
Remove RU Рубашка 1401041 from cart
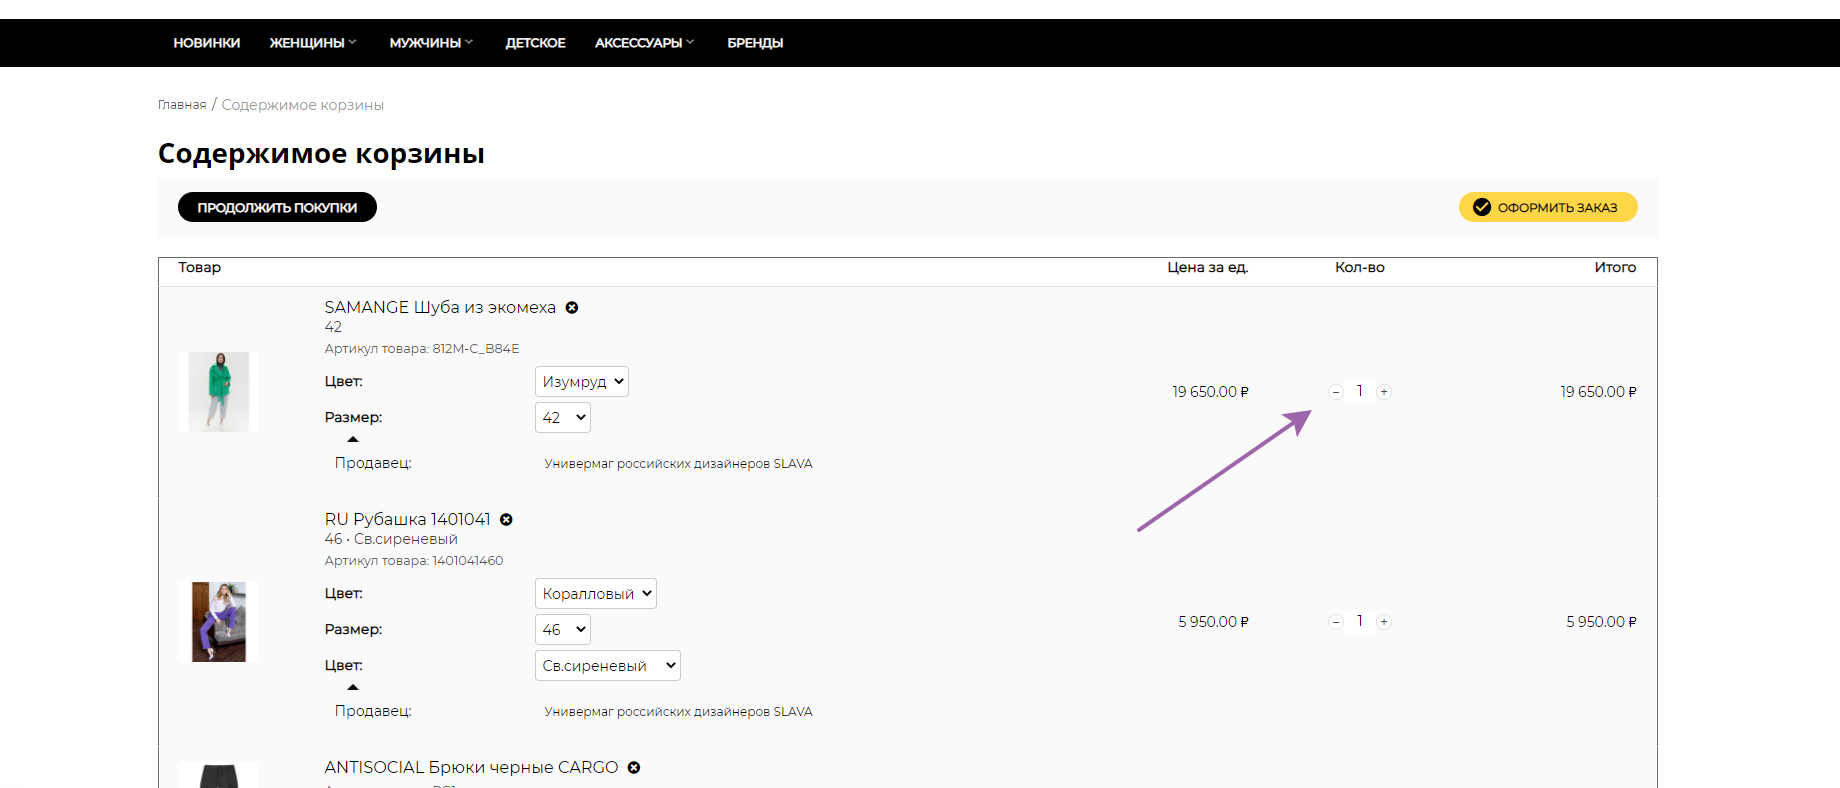coord(506,520)
